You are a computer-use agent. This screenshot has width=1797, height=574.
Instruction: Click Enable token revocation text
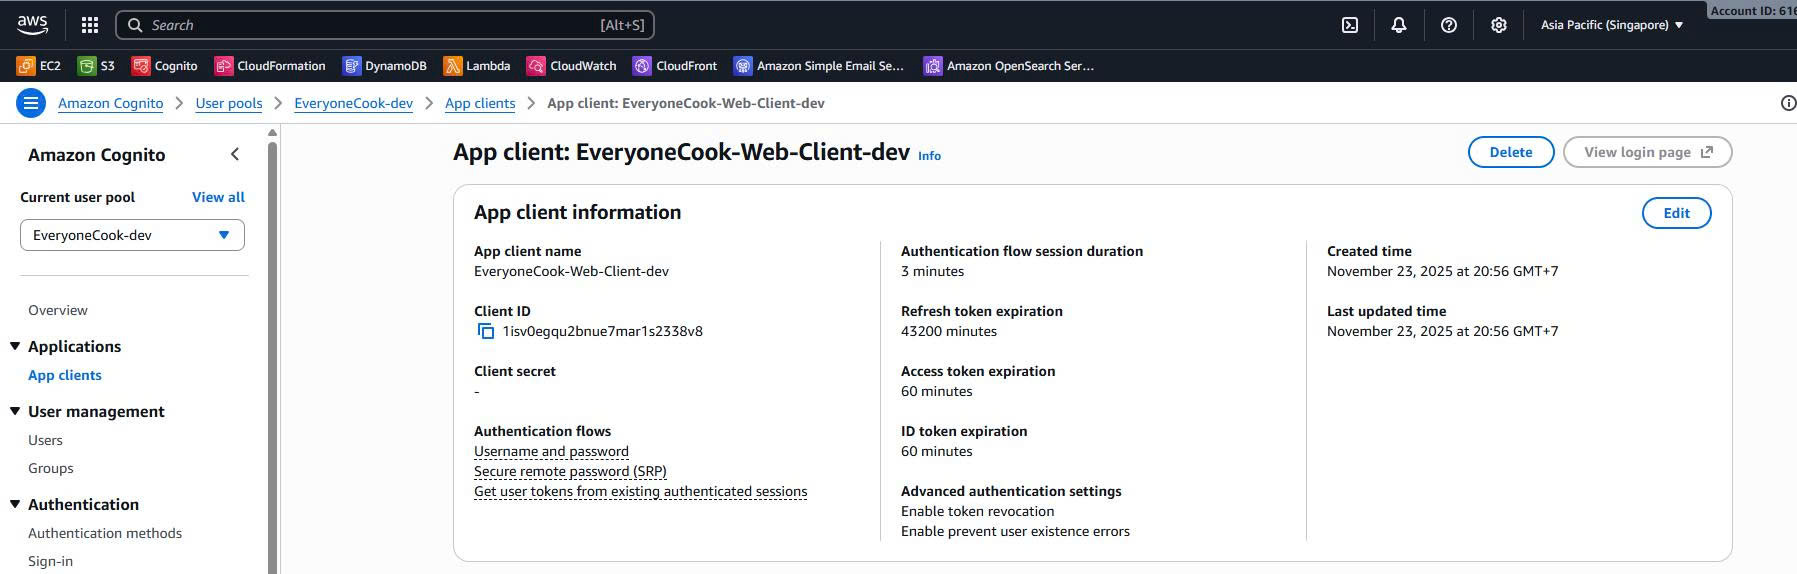coord(977,511)
